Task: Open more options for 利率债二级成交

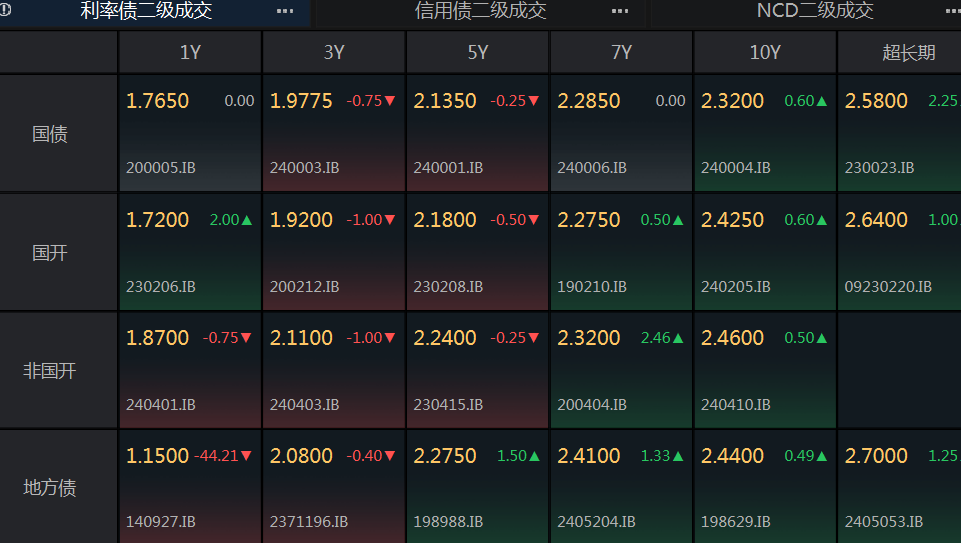Action: pos(285,11)
